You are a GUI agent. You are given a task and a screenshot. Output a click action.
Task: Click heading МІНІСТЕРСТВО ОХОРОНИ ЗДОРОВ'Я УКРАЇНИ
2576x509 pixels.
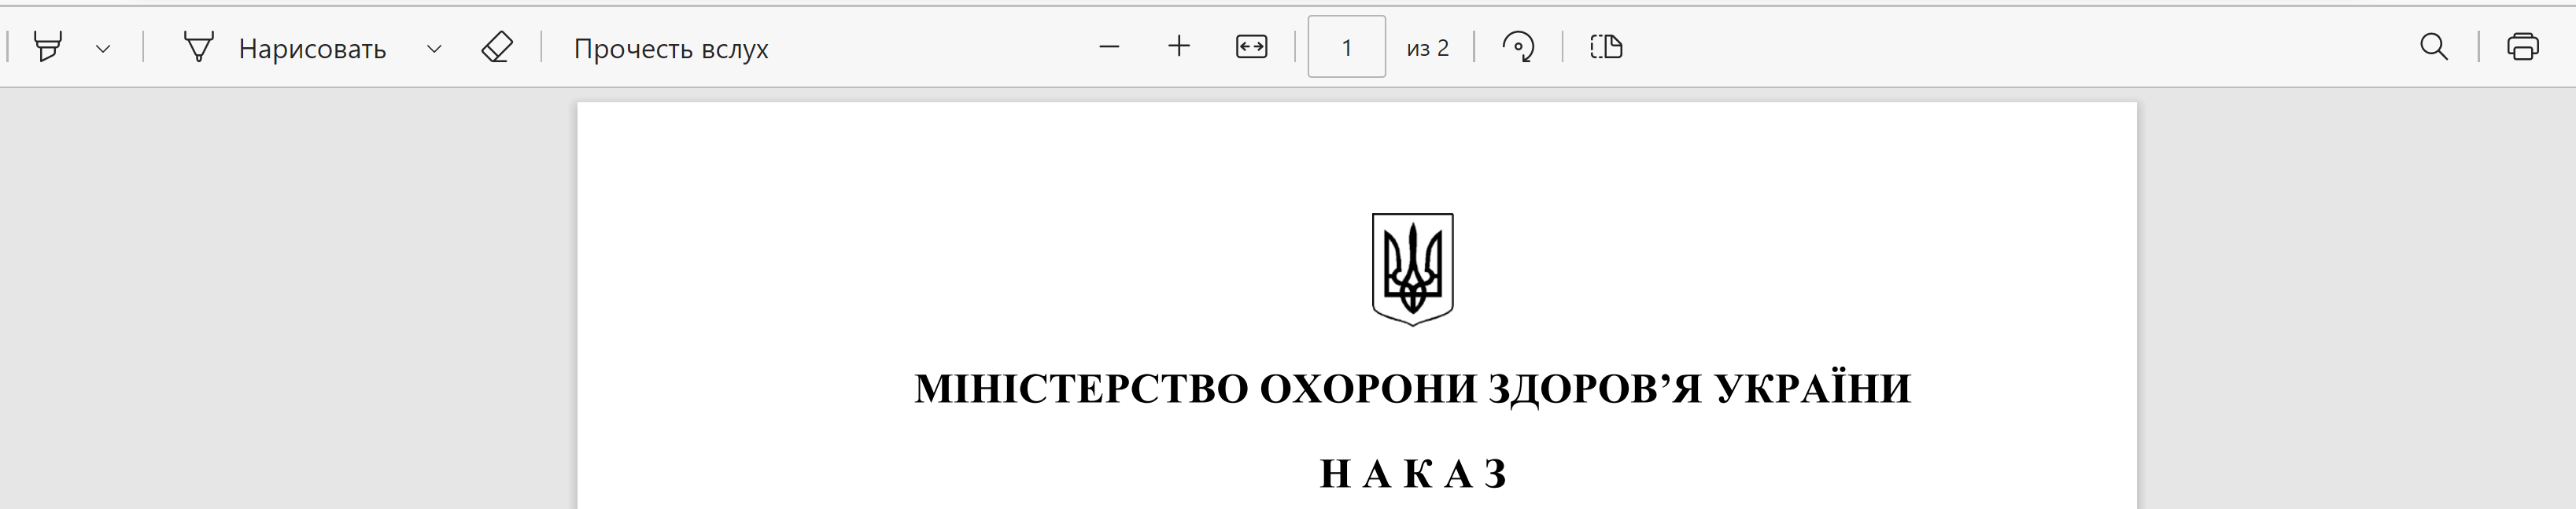[1412, 389]
